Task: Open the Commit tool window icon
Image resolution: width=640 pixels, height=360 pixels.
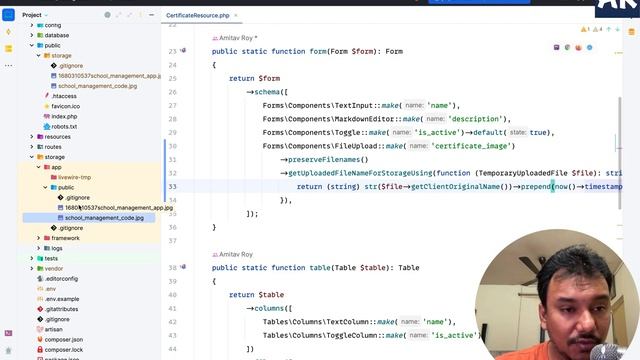Action: 8,32
